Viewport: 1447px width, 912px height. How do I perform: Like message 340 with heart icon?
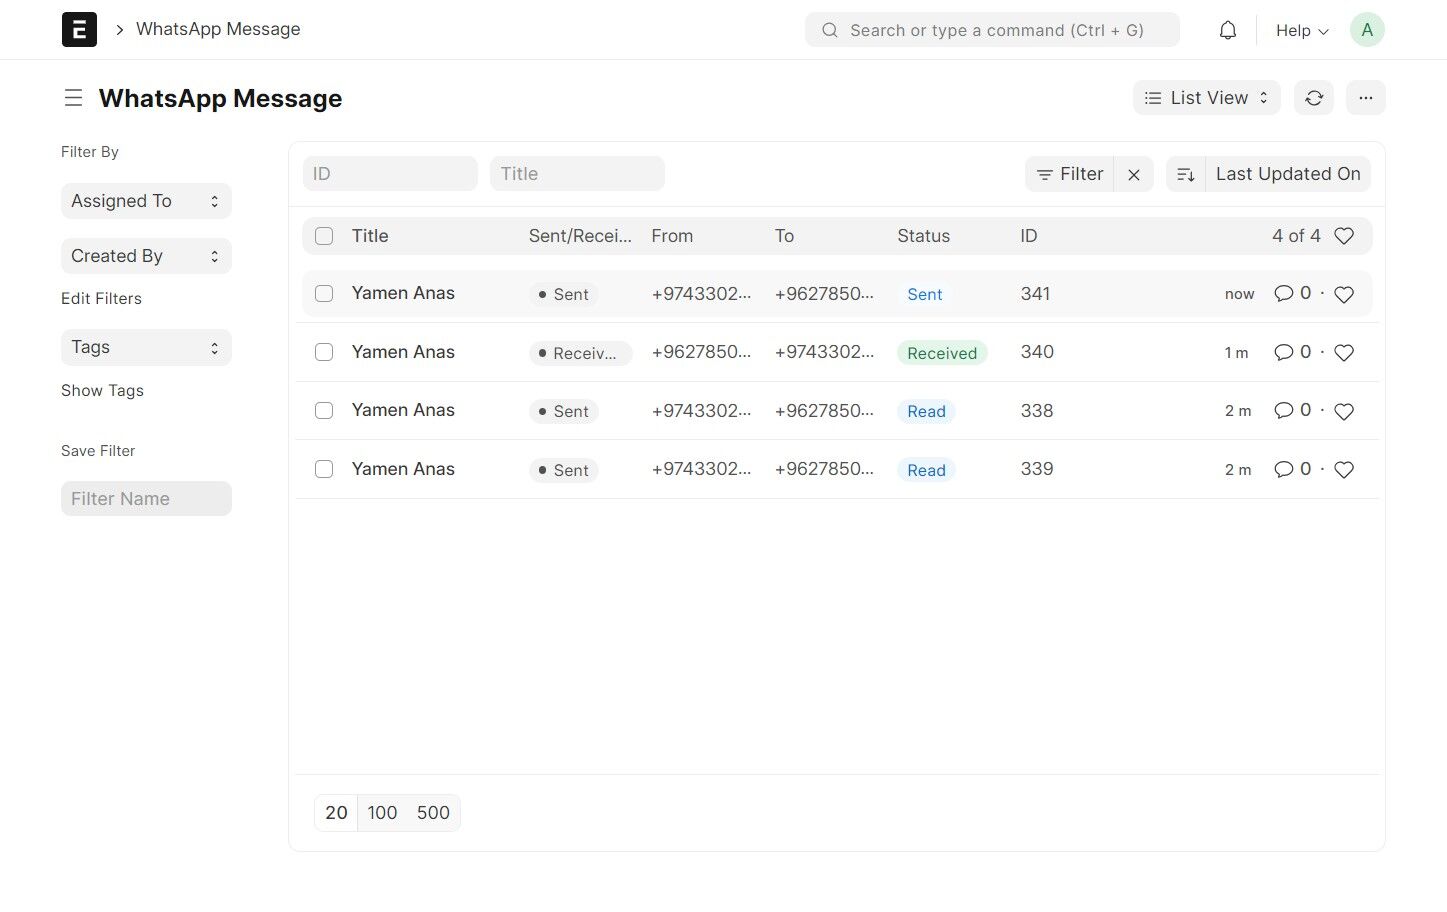pos(1344,353)
